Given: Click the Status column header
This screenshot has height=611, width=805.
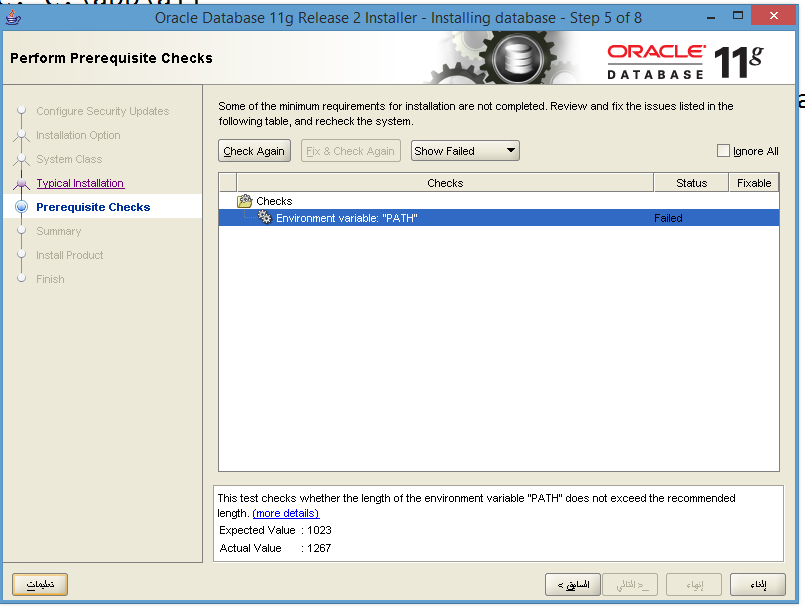Looking at the screenshot, I should (691, 183).
